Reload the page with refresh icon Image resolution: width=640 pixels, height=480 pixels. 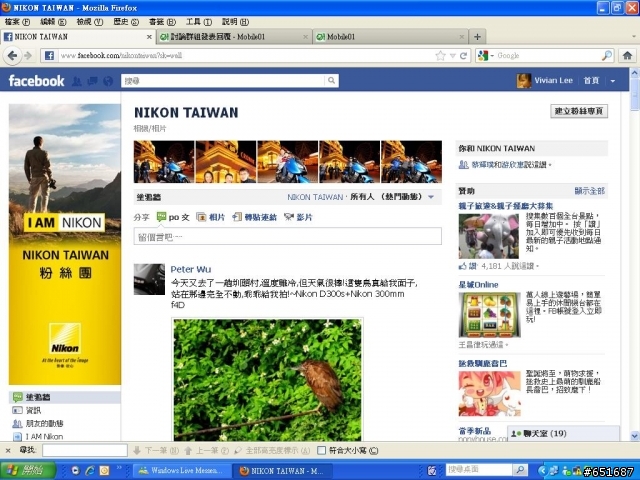tap(463, 56)
